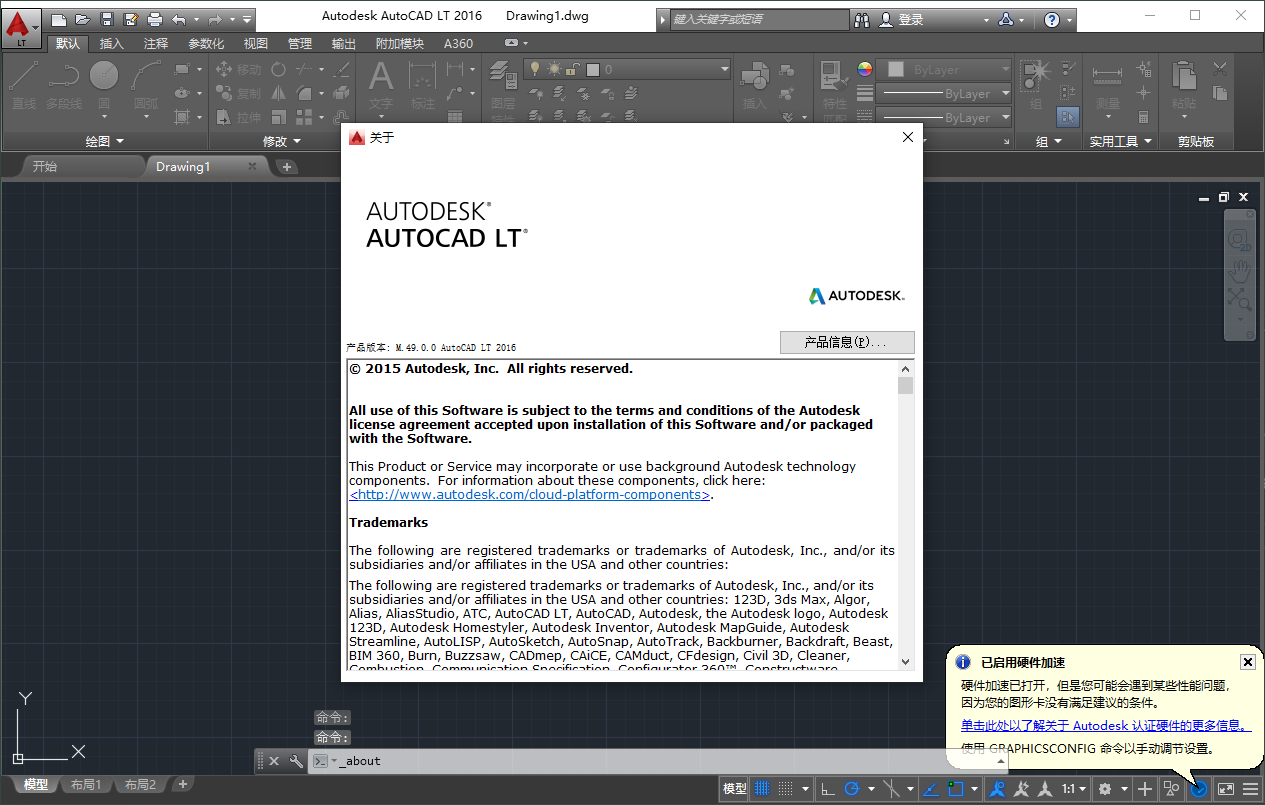The width and height of the screenshot is (1265, 805).
Task: Open the Help dropdown arrow
Action: (1069, 19)
